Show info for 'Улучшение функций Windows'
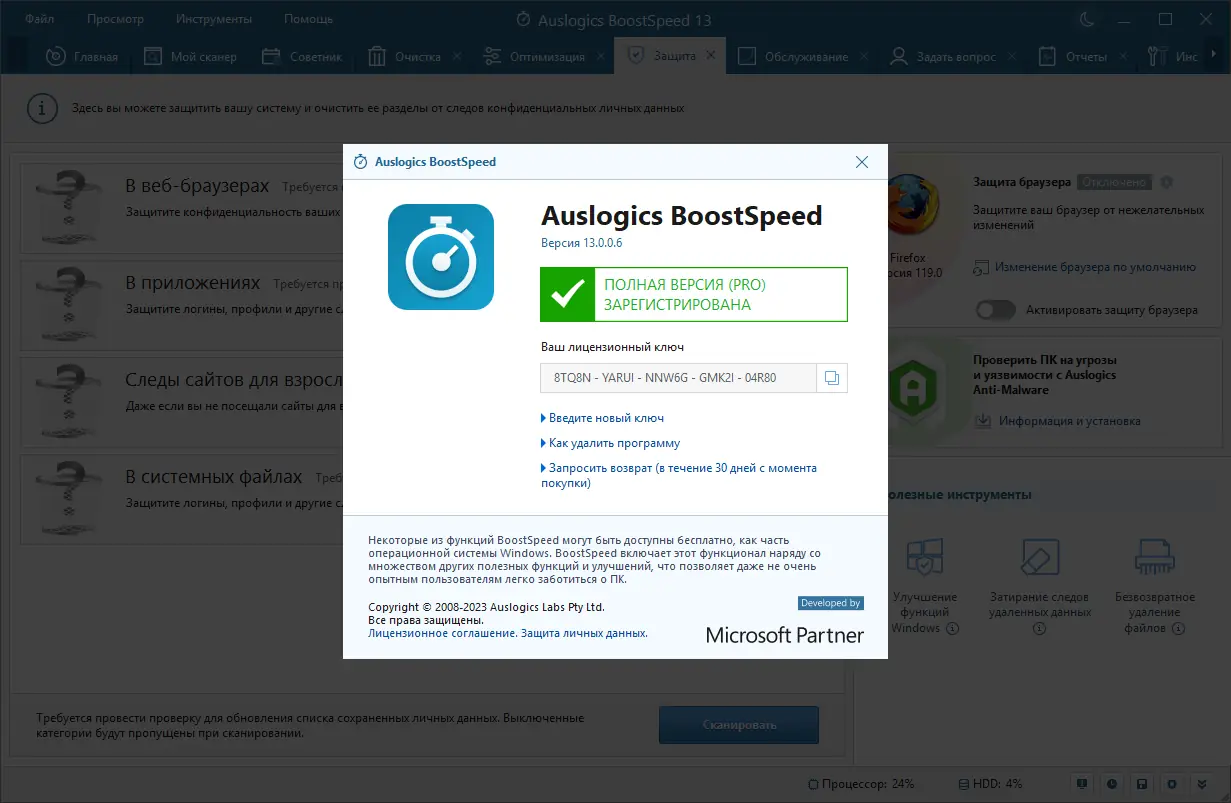Image resolution: width=1231 pixels, height=803 pixels. (x=952, y=628)
